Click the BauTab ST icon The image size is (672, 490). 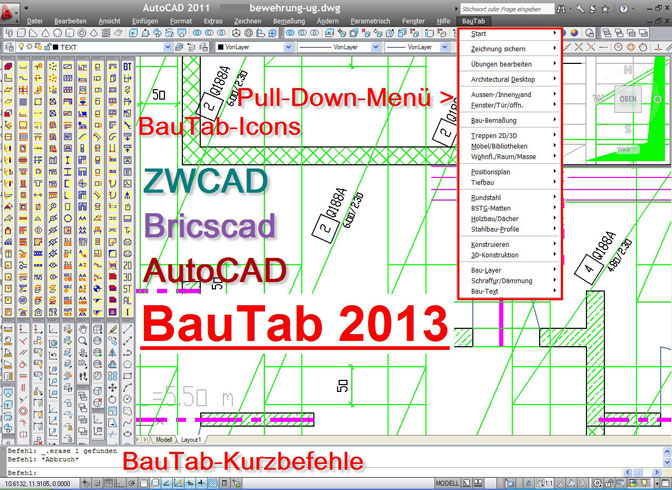[x=127, y=289]
